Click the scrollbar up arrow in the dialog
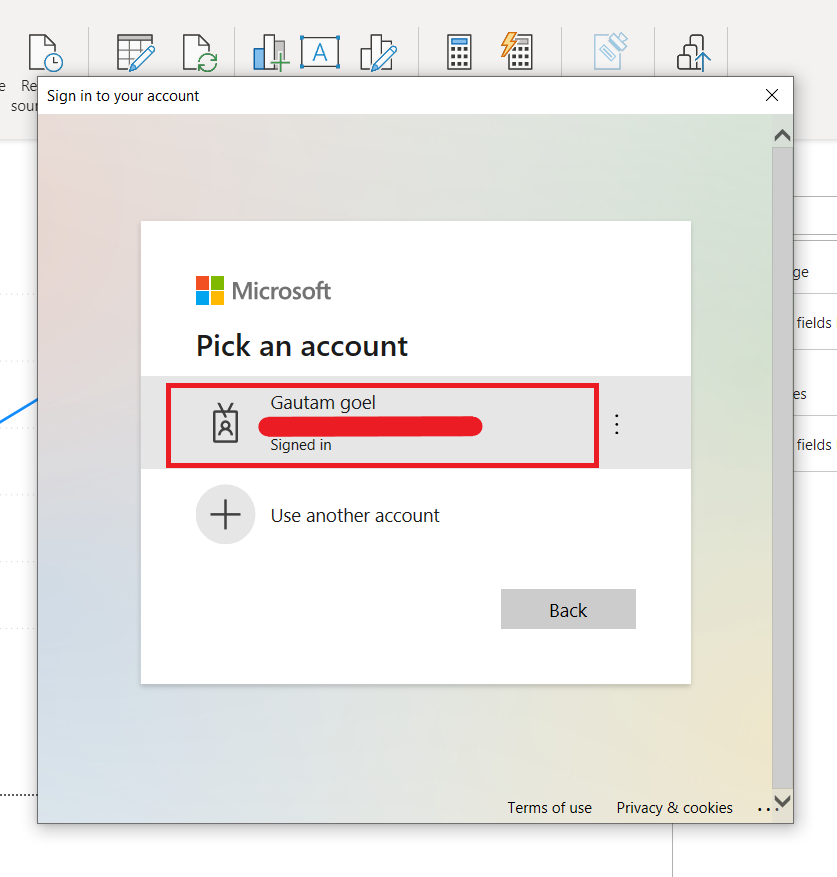Viewport: 837px width, 877px height. 782,135
